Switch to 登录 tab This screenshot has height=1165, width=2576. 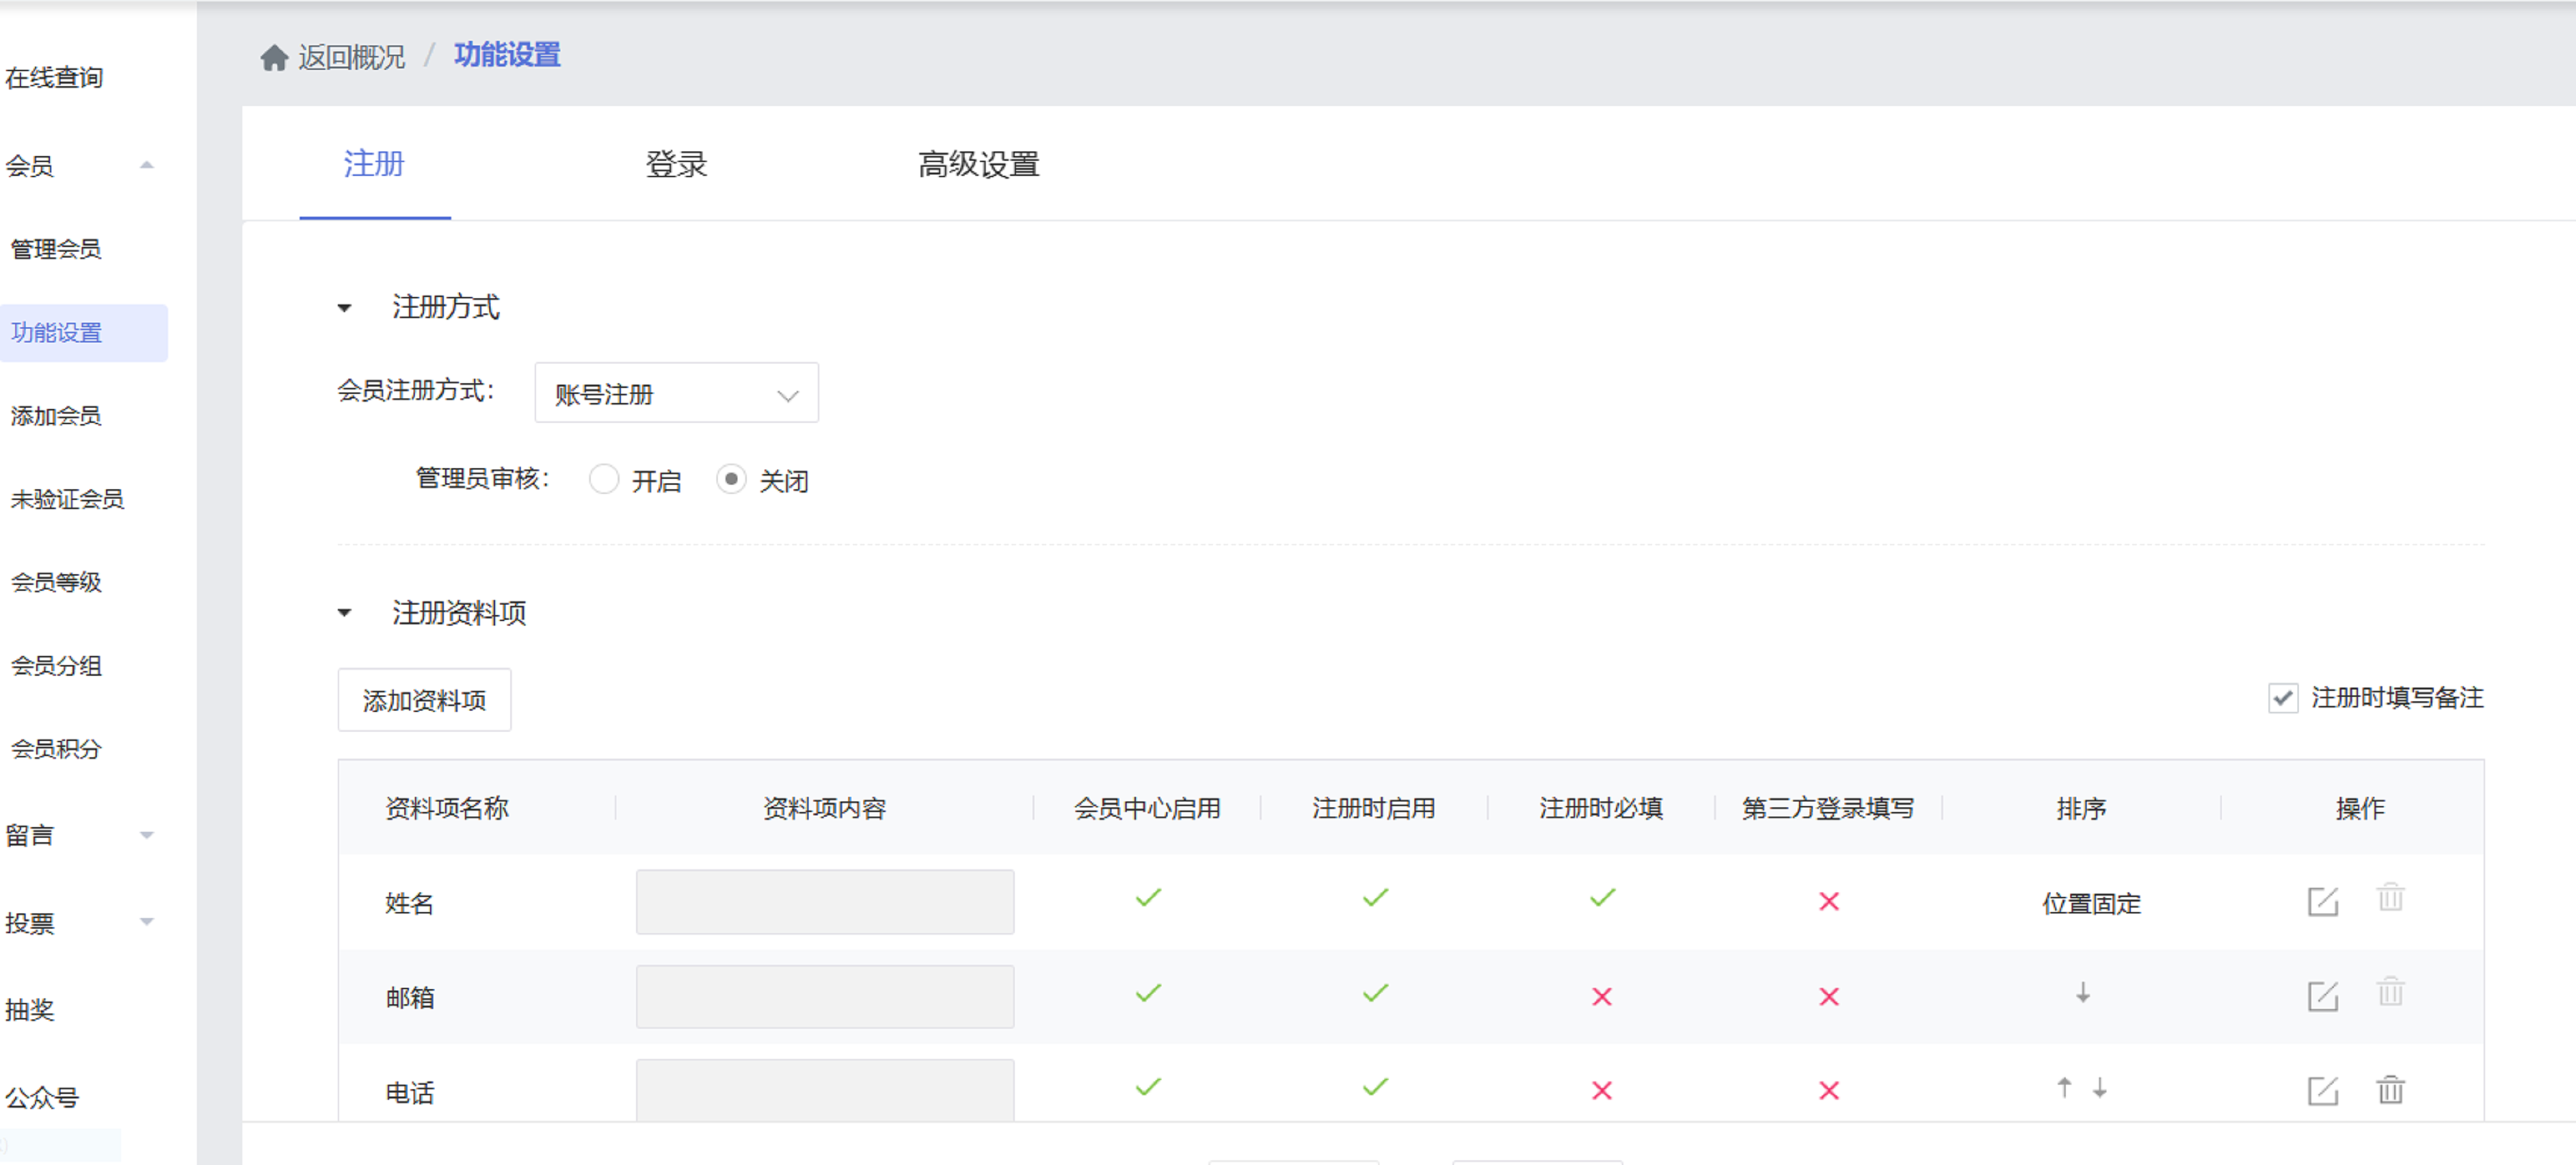pos(676,164)
